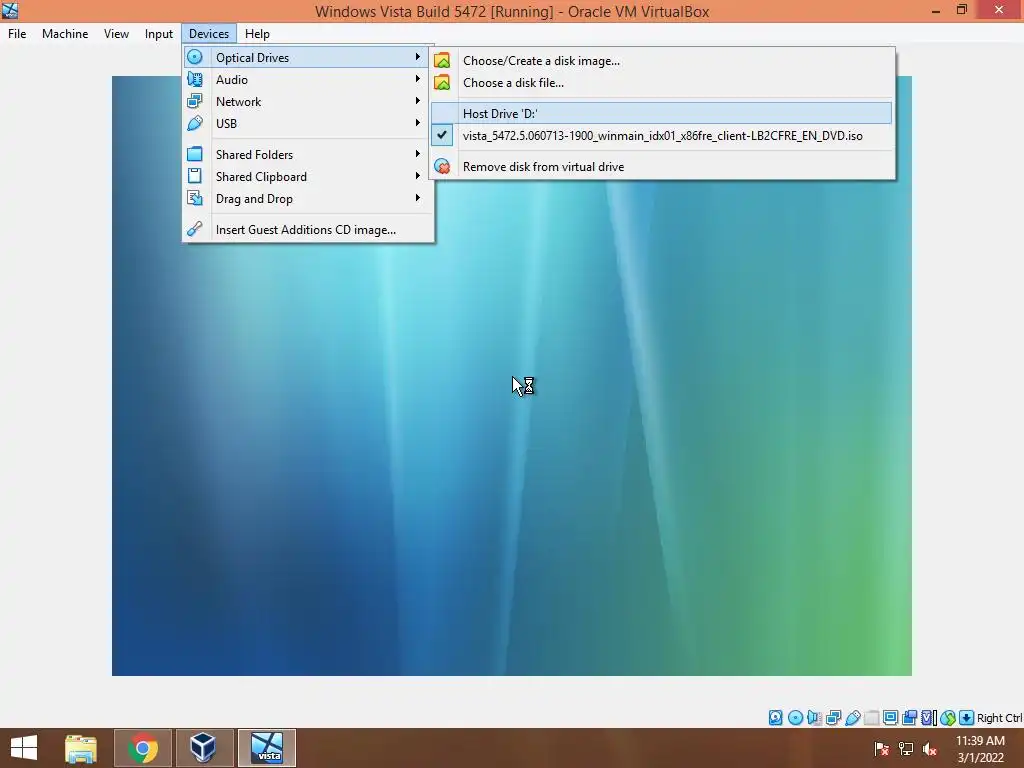
Task: Click the Shared Clipboard icon in Devices menu
Action: pos(195,176)
